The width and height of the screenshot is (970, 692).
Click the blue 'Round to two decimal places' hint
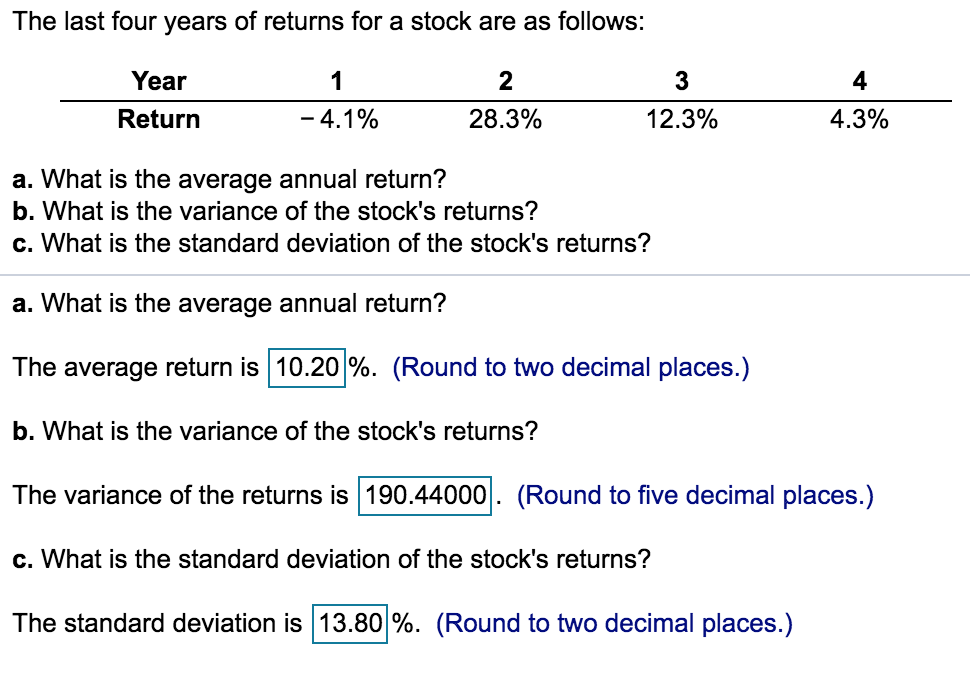coord(570,367)
